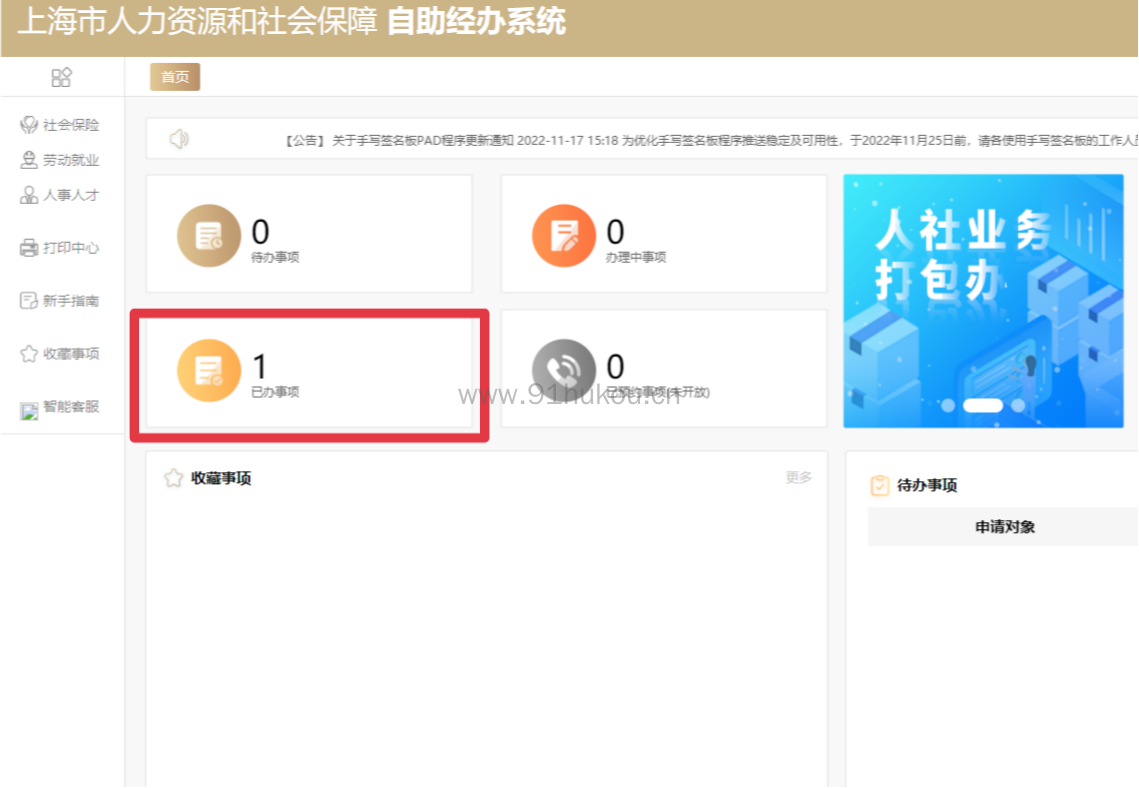Open the 已办事项 card showing 1
The image size is (1139, 788).
click(x=309, y=372)
